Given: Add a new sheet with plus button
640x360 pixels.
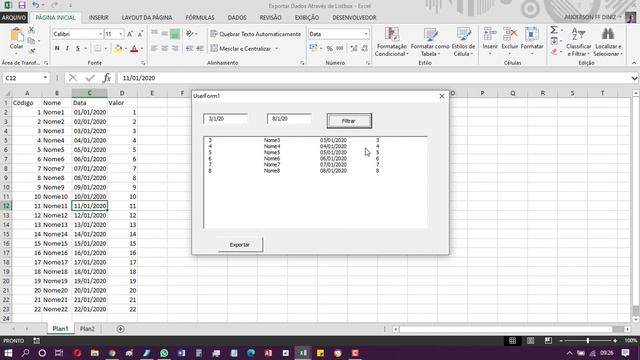Looking at the screenshot, I should (x=120, y=329).
